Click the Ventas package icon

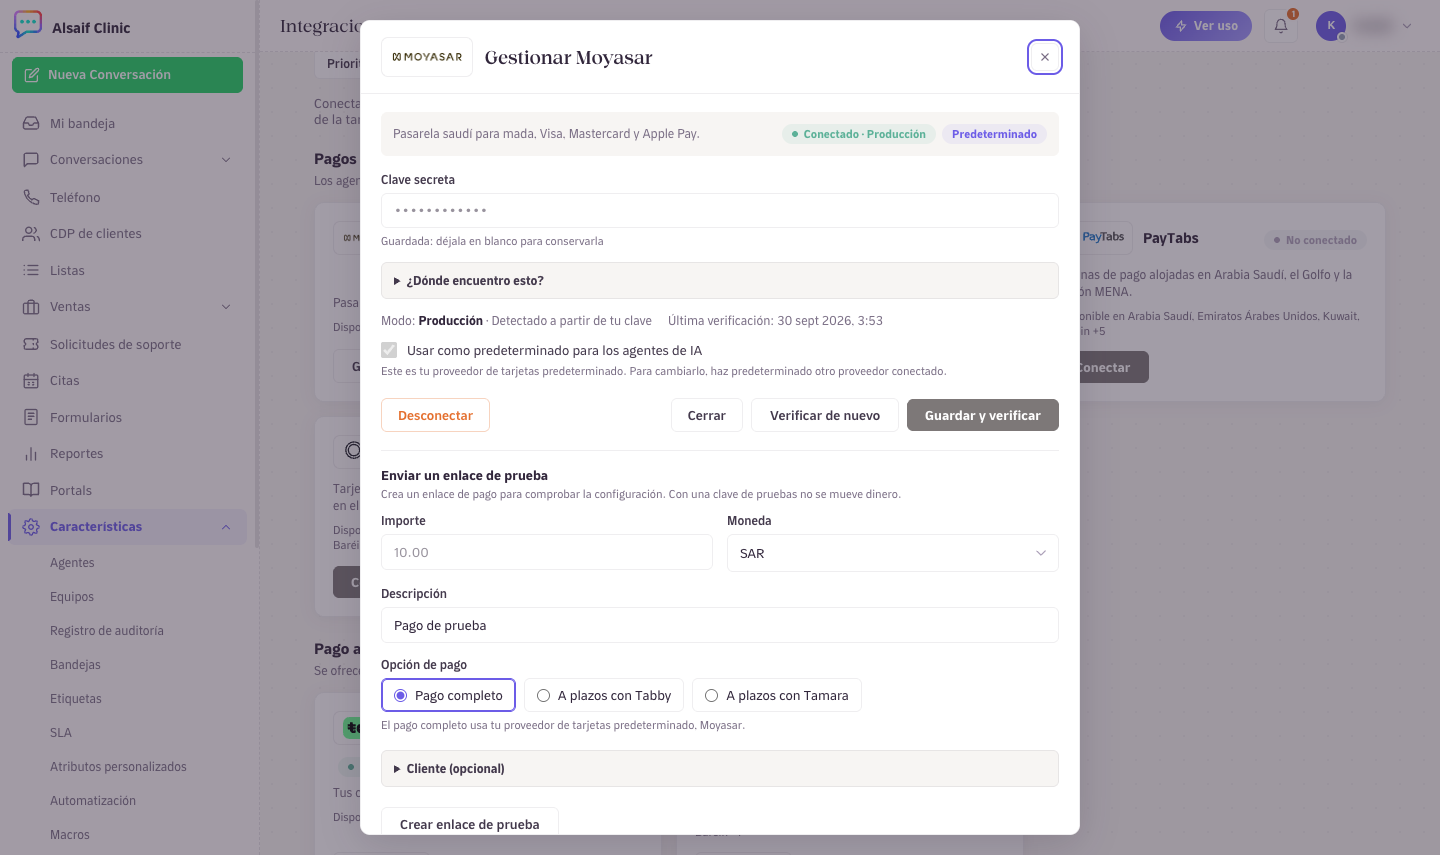(x=31, y=307)
